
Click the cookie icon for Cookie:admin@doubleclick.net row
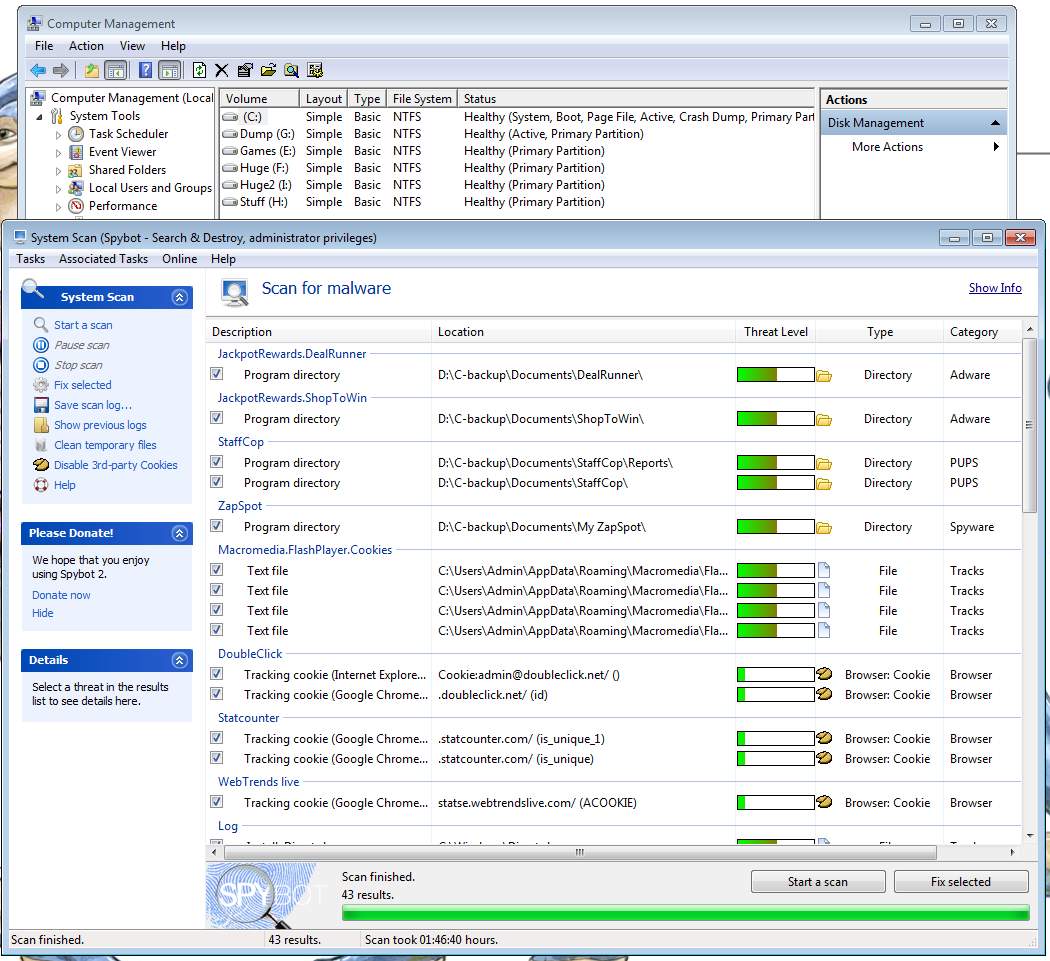pyautogui.click(x=824, y=674)
